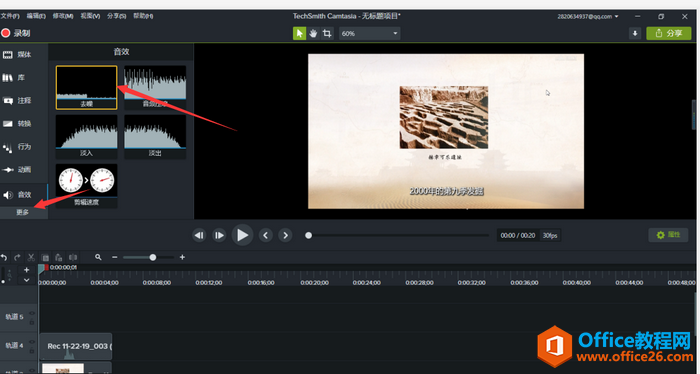Viewport: 700px width, 374px height.
Task: Select the 淡出 fade out effect
Action: [155, 137]
